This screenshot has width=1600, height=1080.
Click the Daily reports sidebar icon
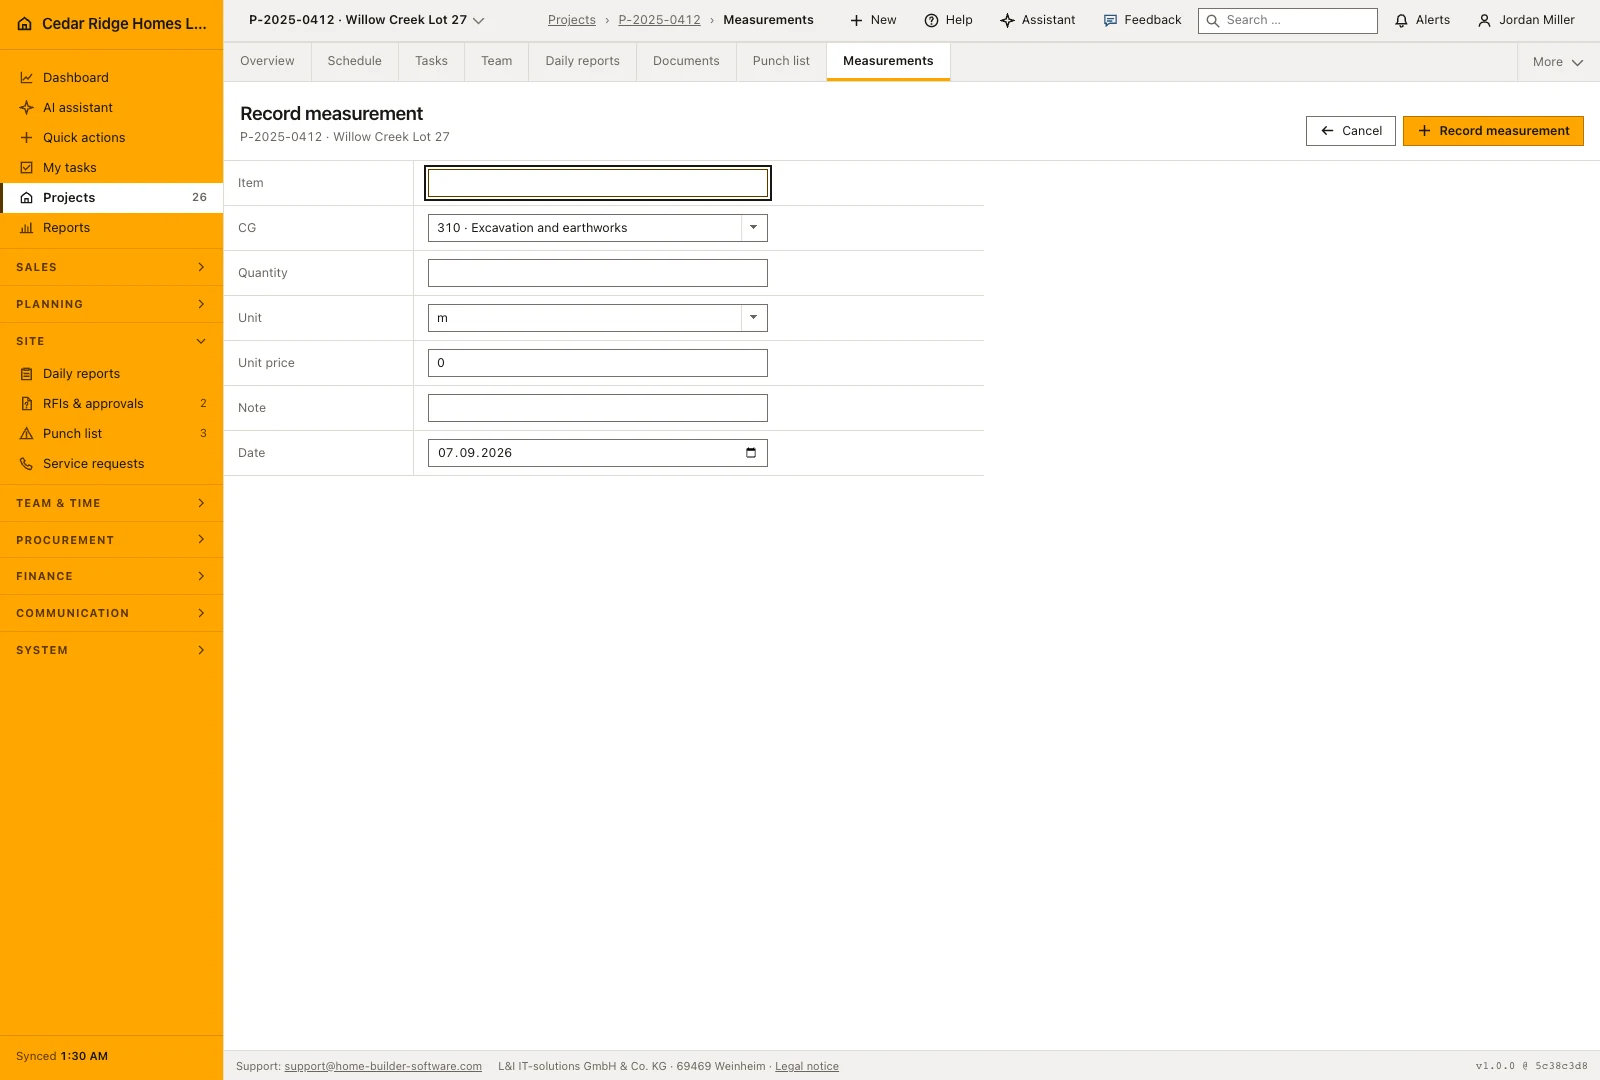27,374
